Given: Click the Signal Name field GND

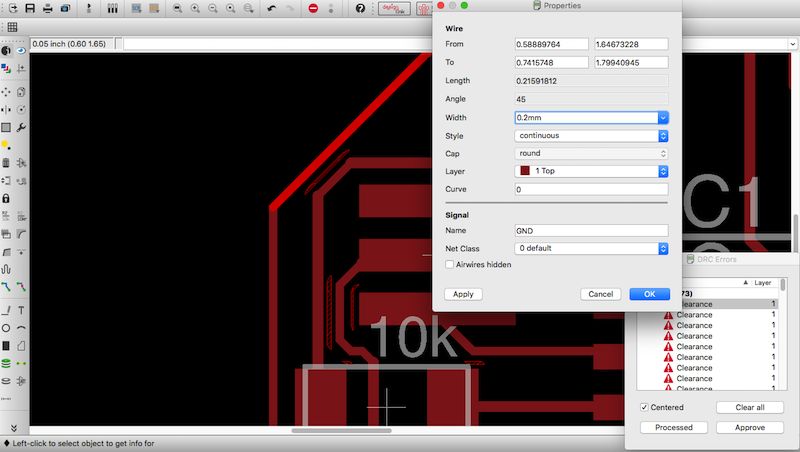Looking at the screenshot, I should (x=591, y=231).
